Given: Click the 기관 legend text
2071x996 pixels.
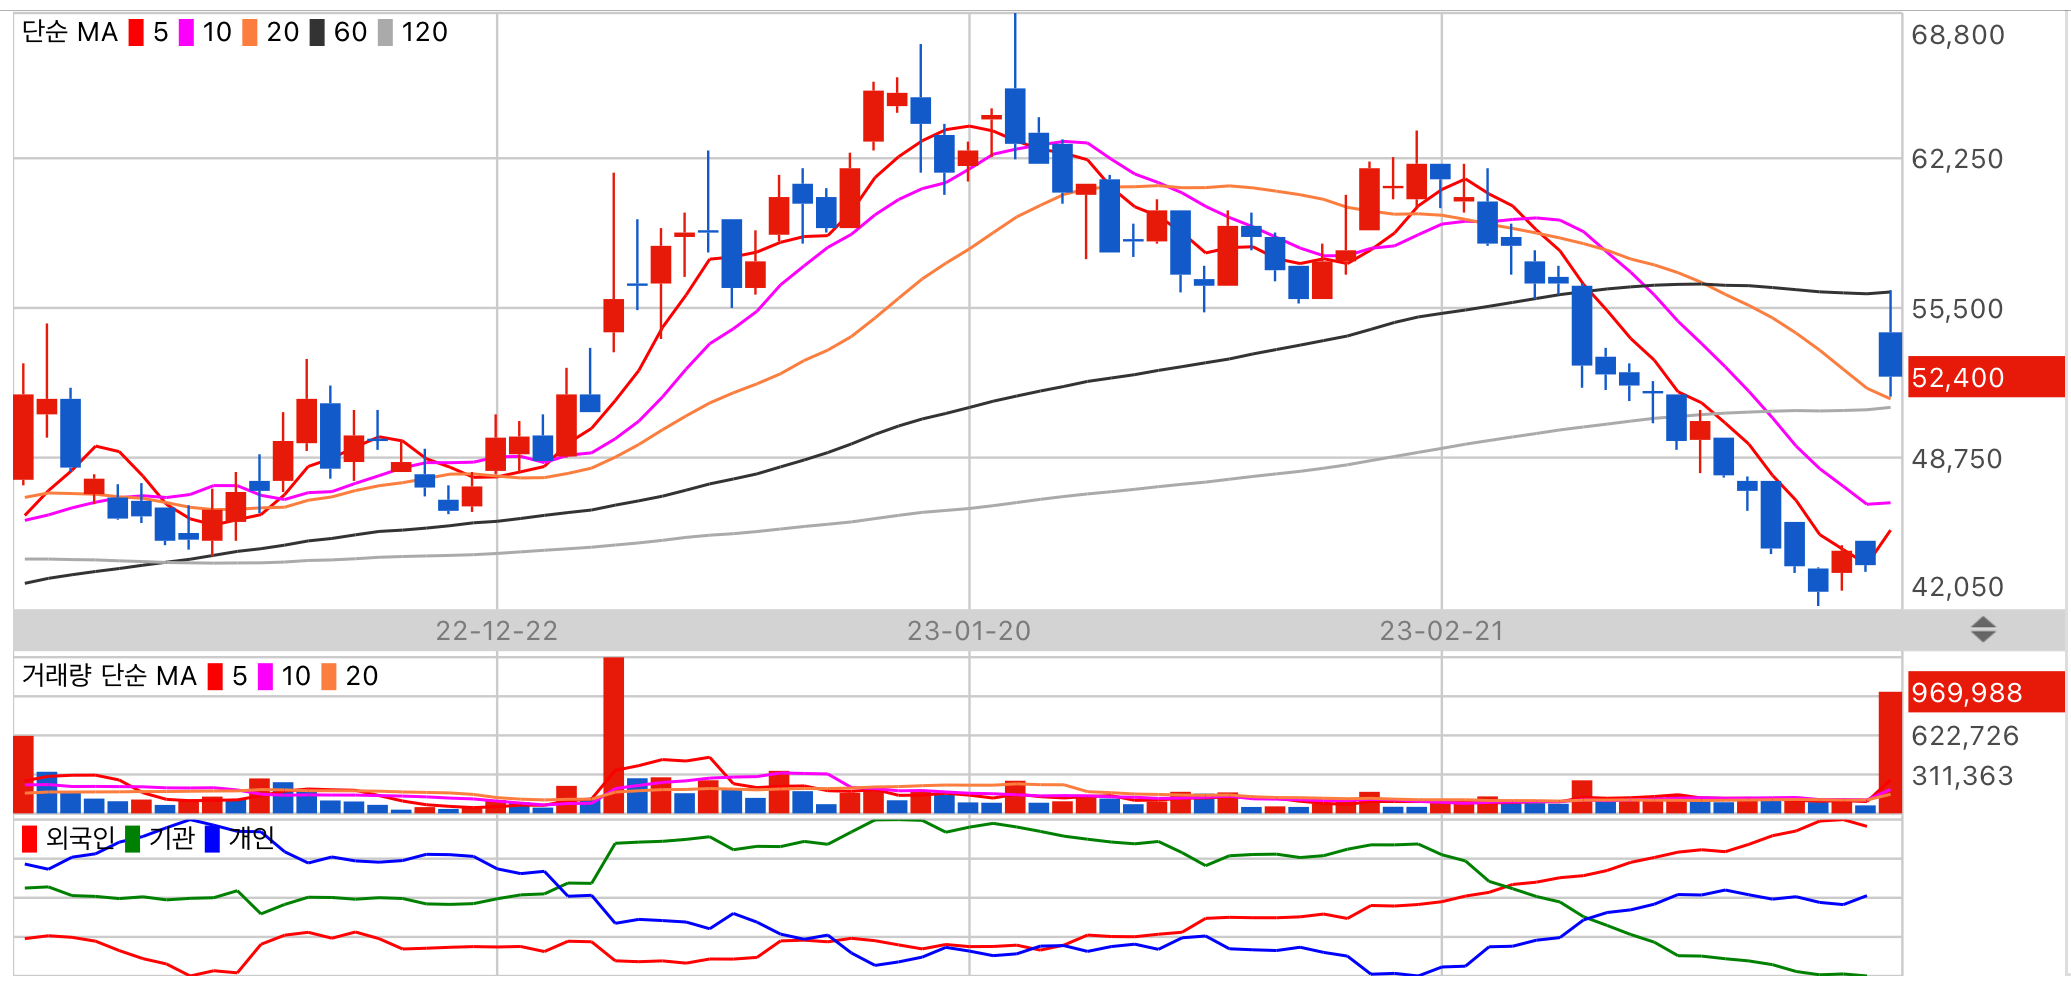Looking at the screenshot, I should (172, 839).
